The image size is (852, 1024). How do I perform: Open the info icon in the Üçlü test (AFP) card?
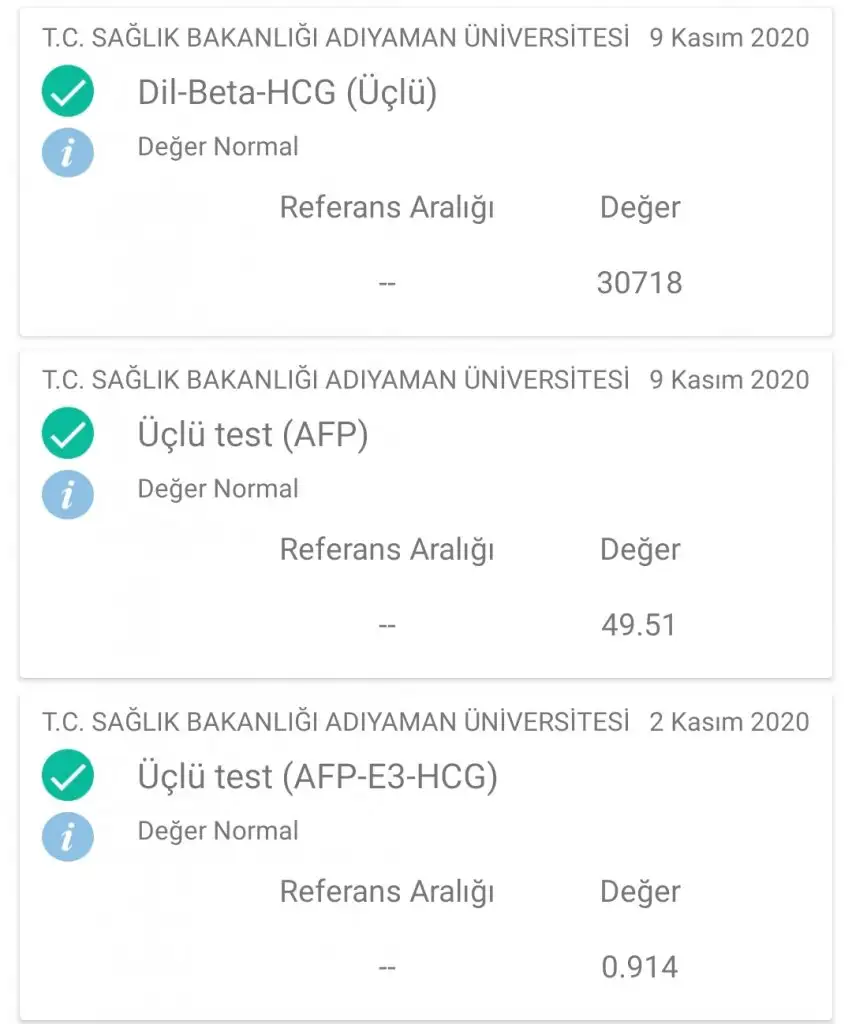[68, 495]
